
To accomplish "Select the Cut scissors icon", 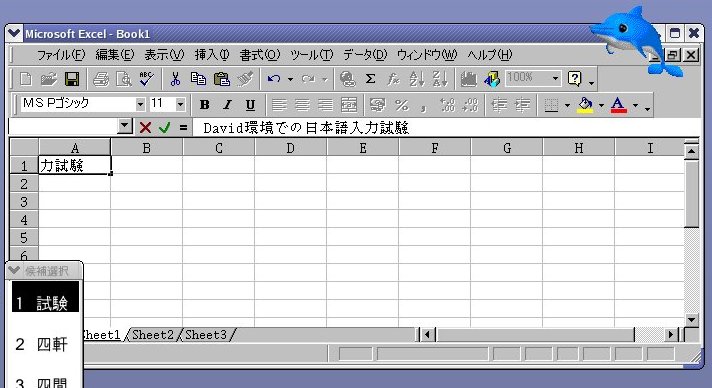I will [x=175, y=79].
